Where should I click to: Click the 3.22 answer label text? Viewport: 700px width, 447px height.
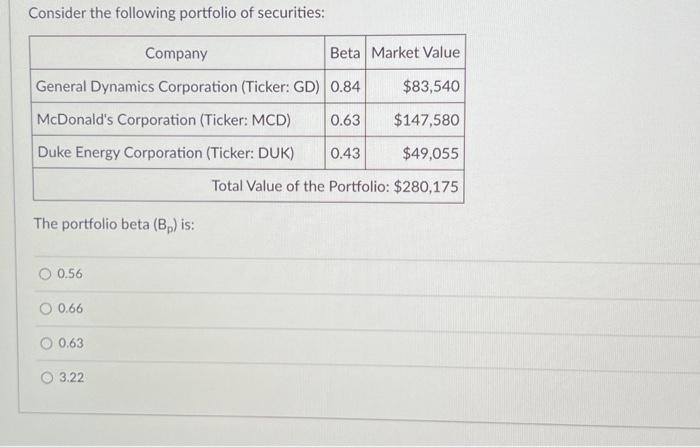click(x=71, y=378)
